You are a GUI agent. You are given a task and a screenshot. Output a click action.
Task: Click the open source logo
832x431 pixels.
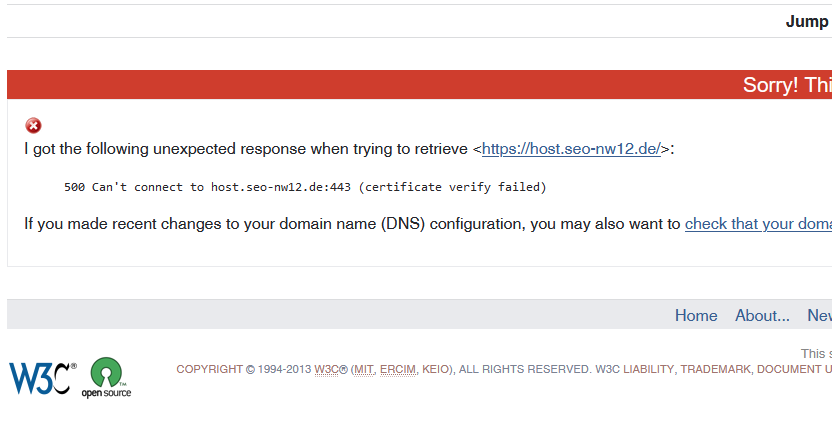click(106, 377)
